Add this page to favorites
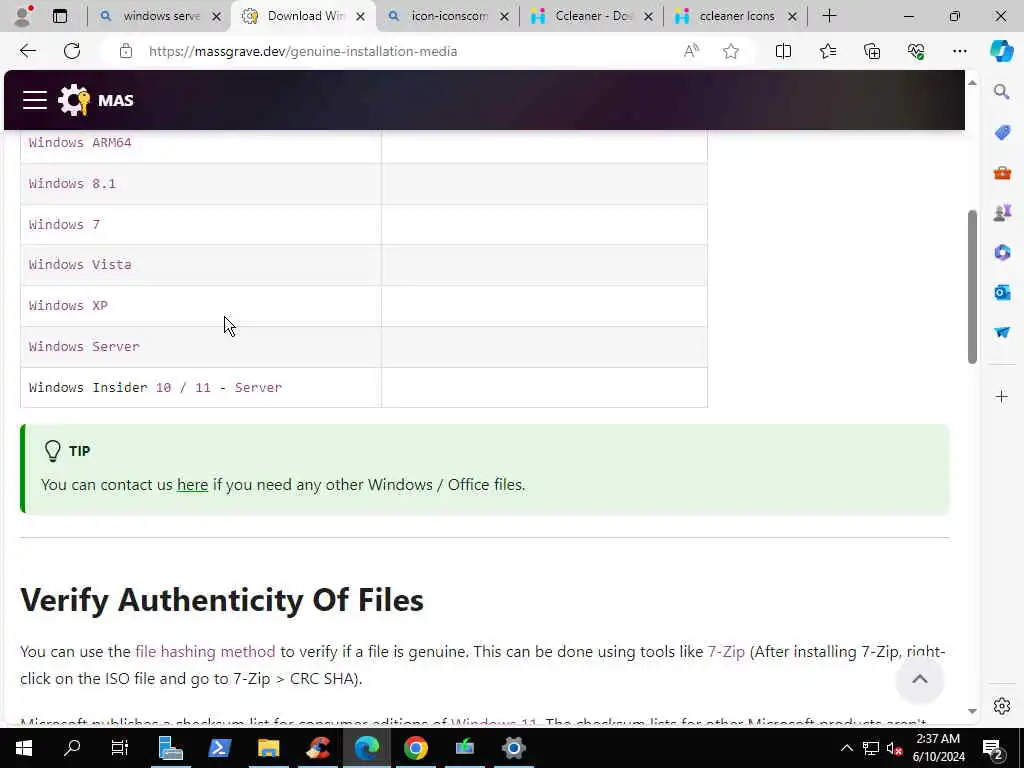The width and height of the screenshot is (1024, 768). pos(731,51)
